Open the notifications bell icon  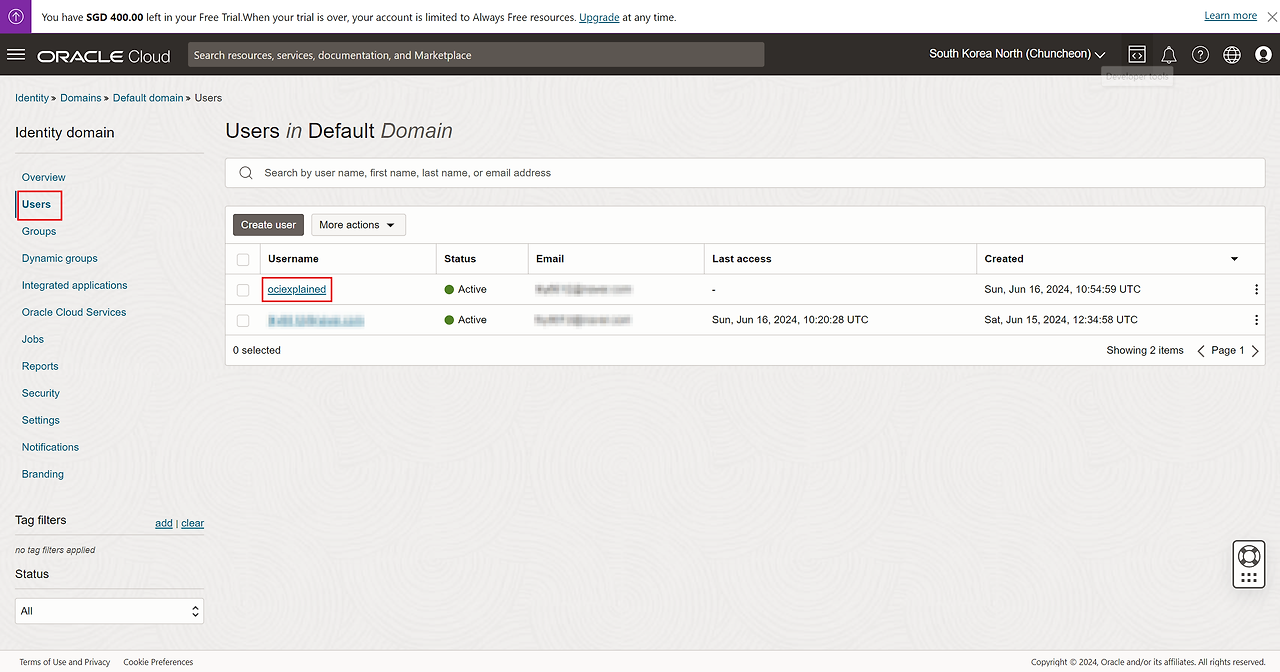(x=1168, y=55)
